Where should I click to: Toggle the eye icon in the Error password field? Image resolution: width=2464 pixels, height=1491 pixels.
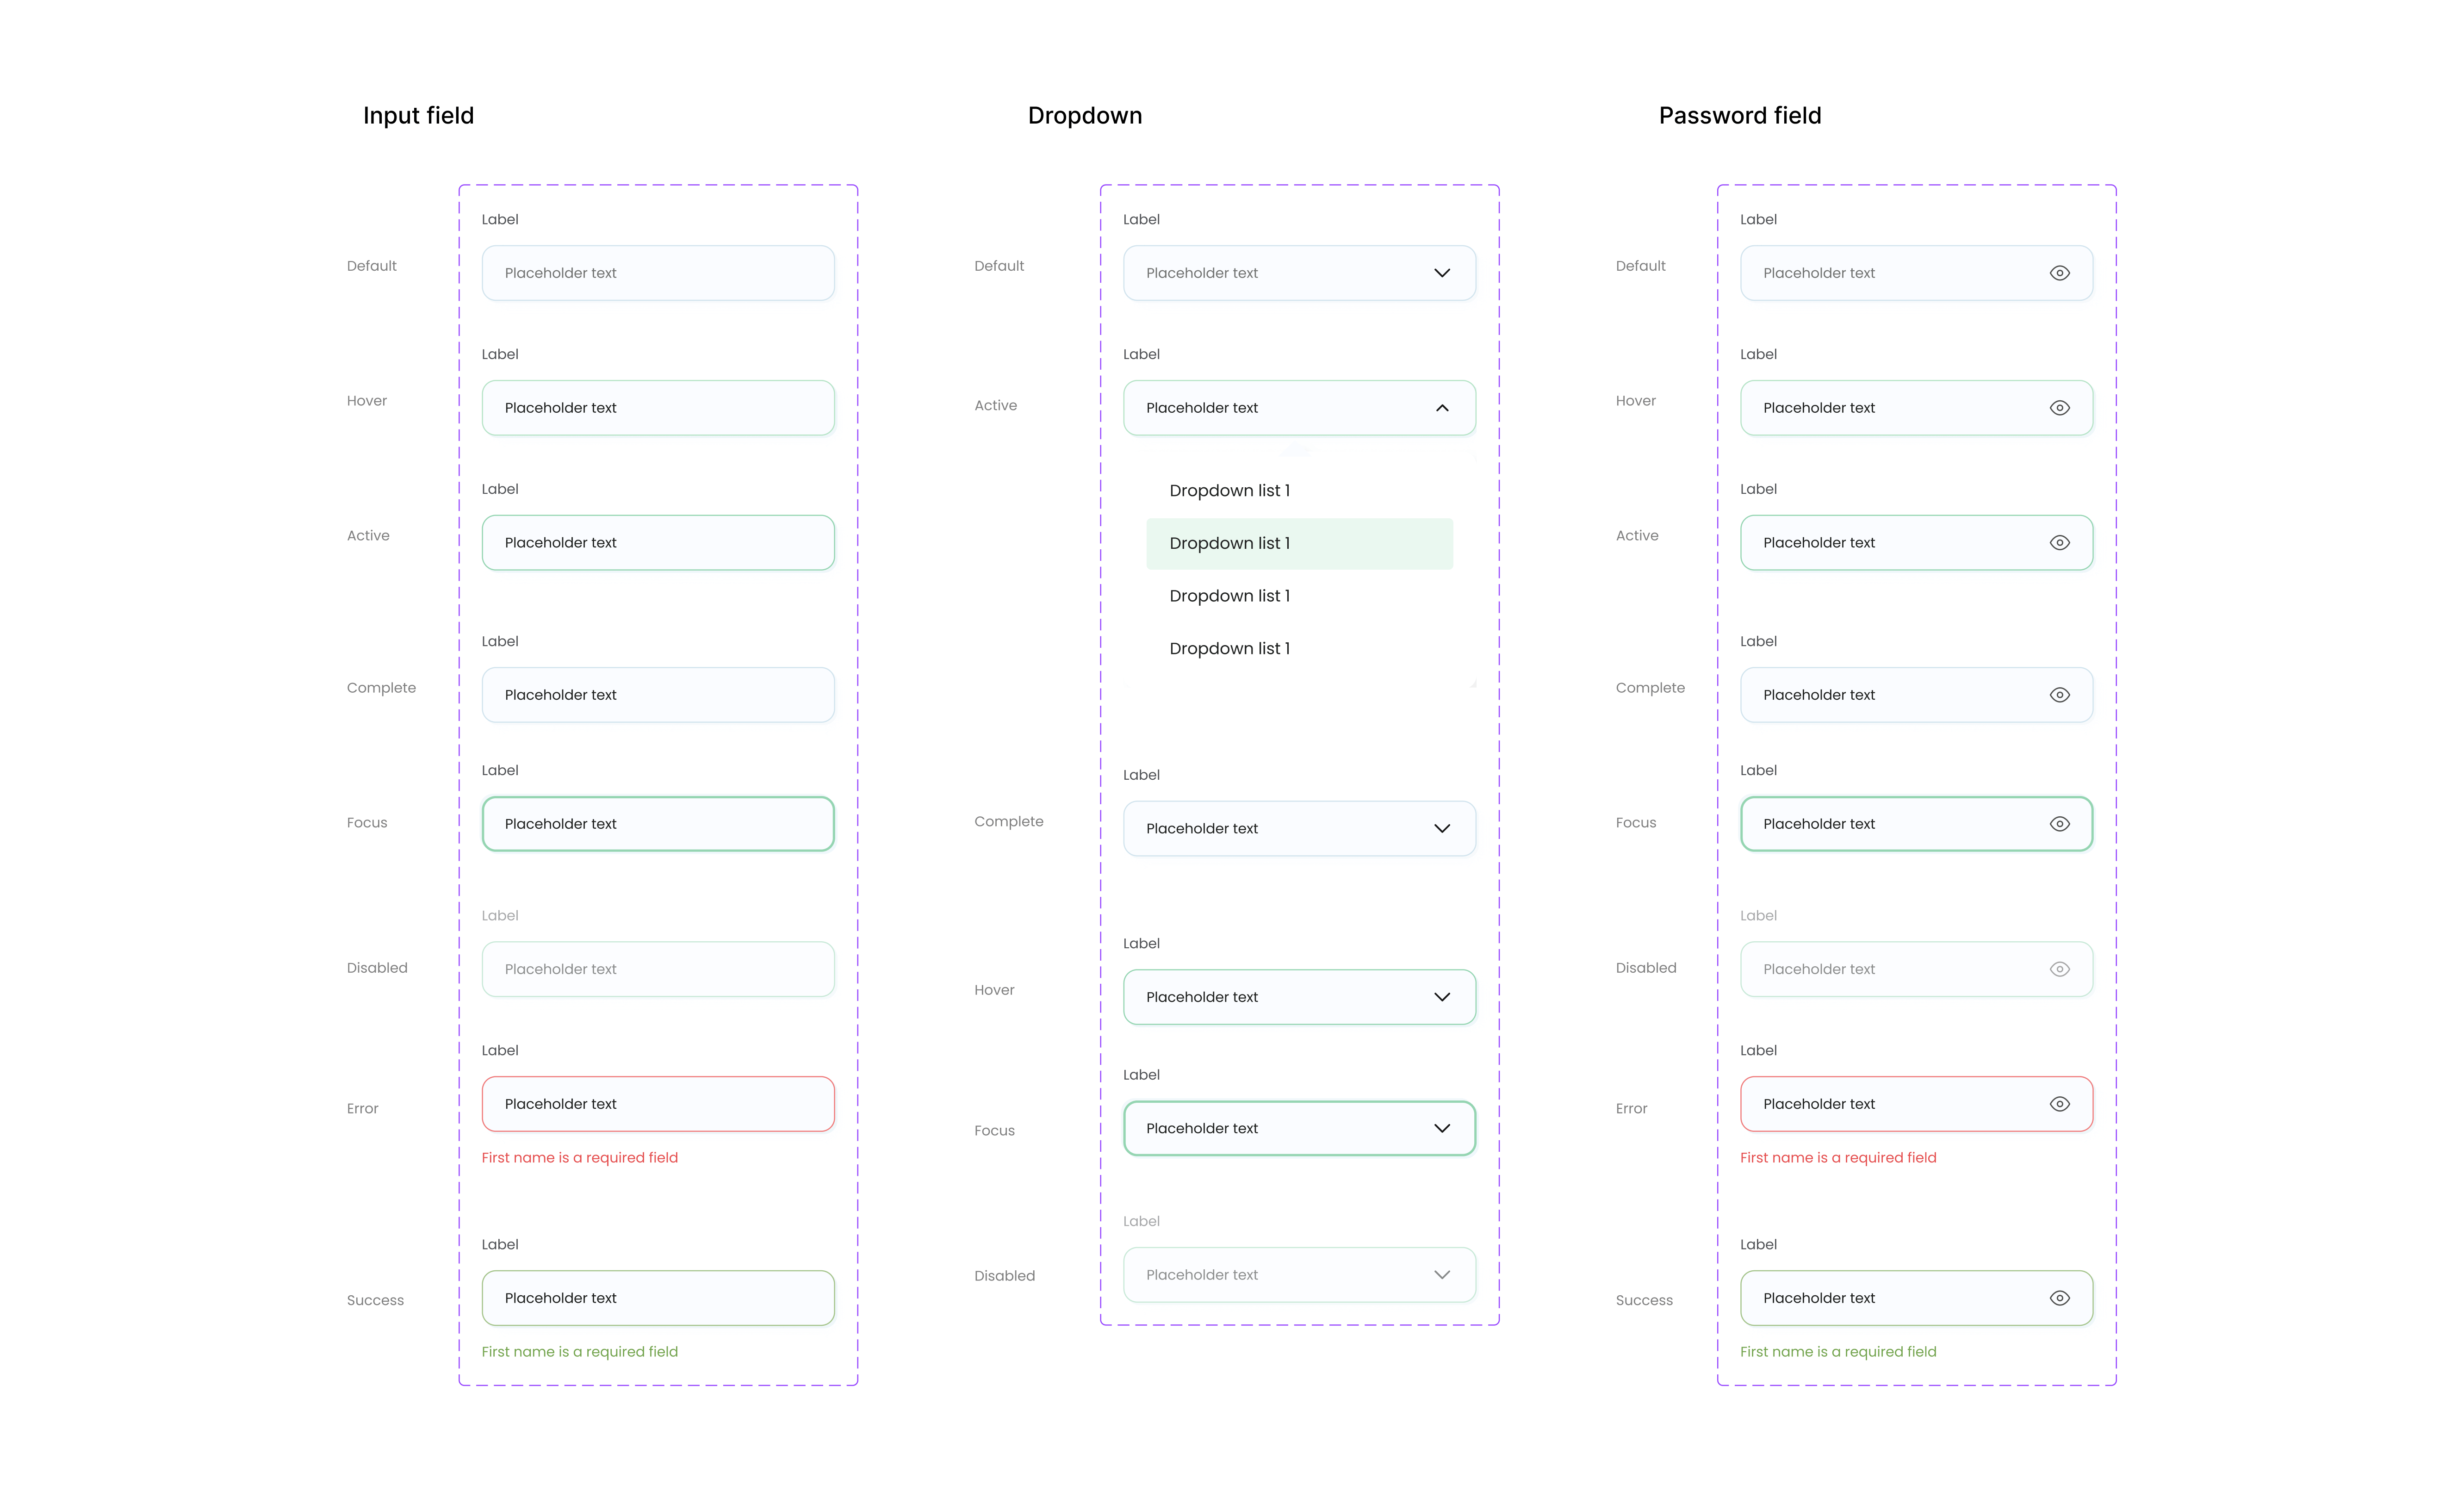2059,1104
